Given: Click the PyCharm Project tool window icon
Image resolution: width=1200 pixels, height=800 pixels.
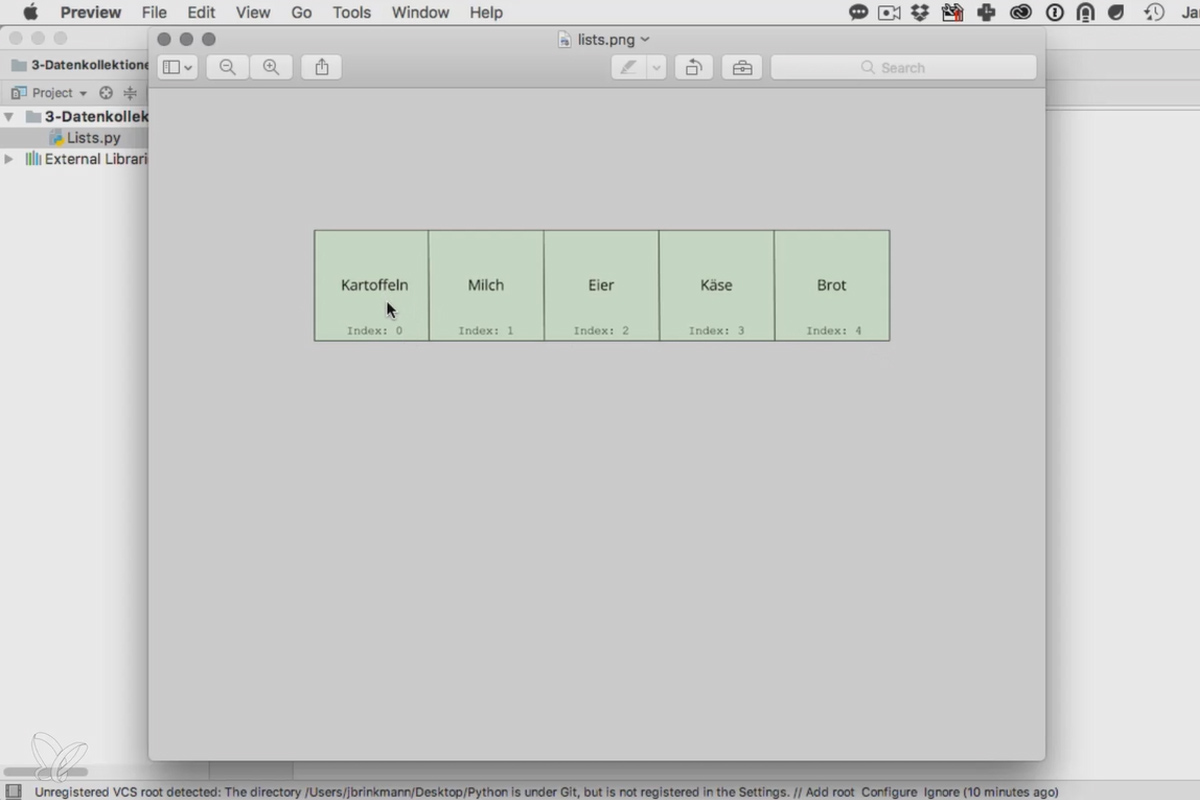Looking at the screenshot, I should point(19,93).
